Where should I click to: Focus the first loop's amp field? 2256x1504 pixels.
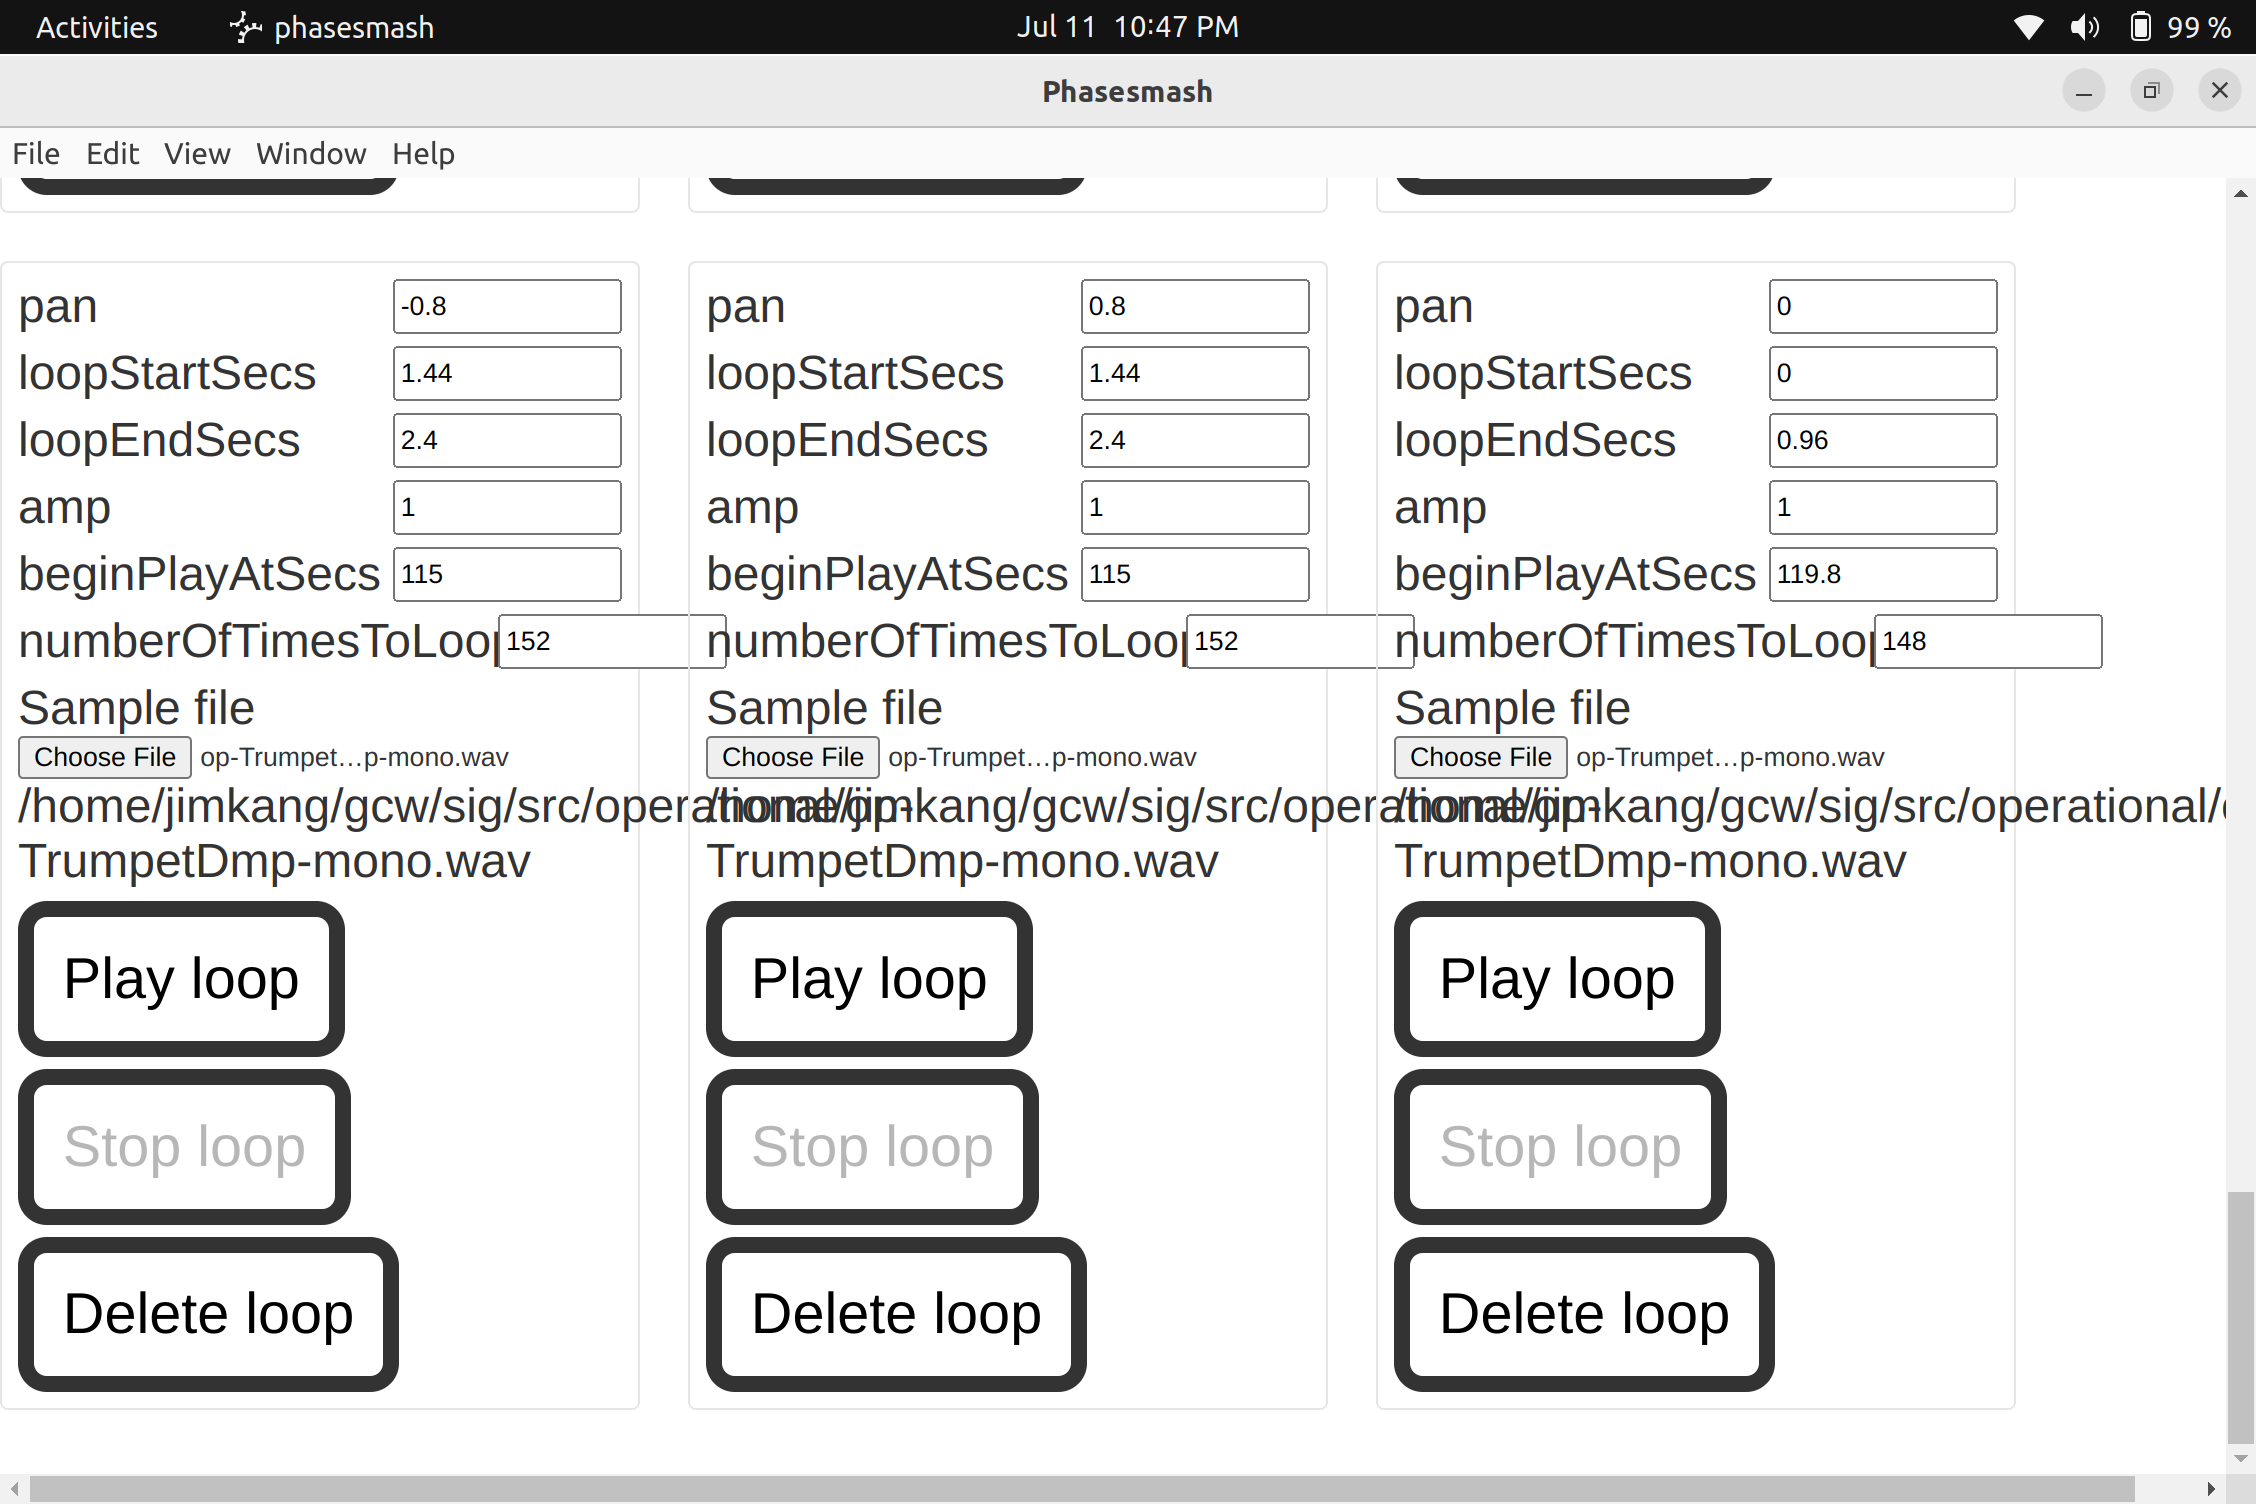pyautogui.click(x=507, y=507)
